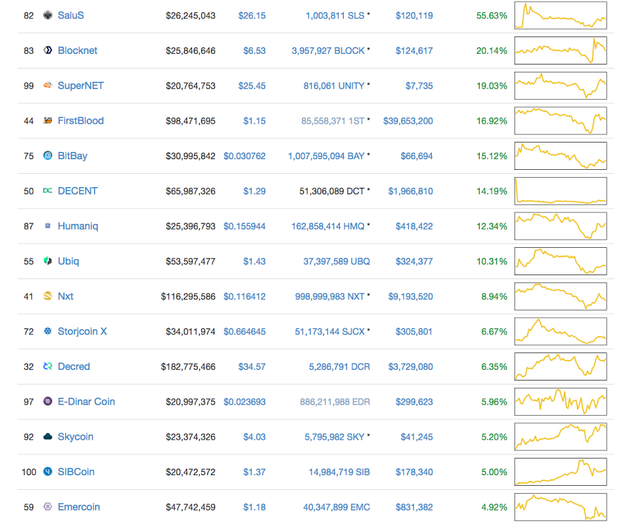Open the Skycoin name link
The image size is (640, 523).
point(76,437)
